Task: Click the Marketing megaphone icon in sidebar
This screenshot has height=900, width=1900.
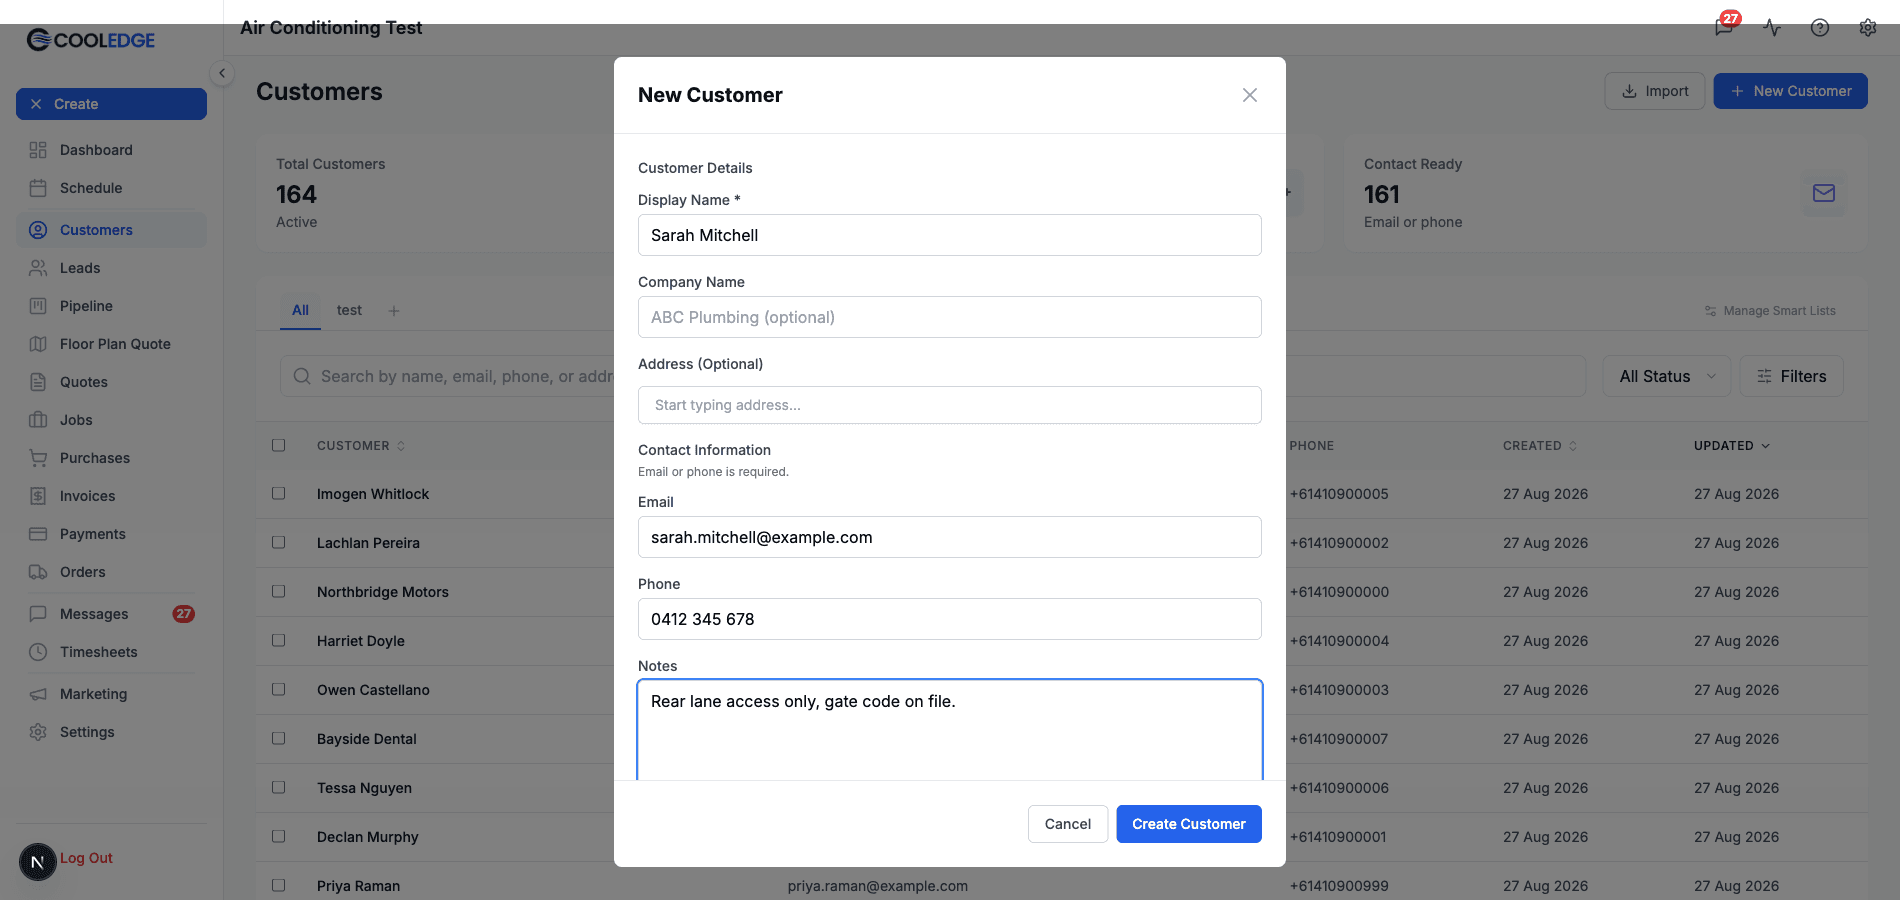Action: [38, 694]
